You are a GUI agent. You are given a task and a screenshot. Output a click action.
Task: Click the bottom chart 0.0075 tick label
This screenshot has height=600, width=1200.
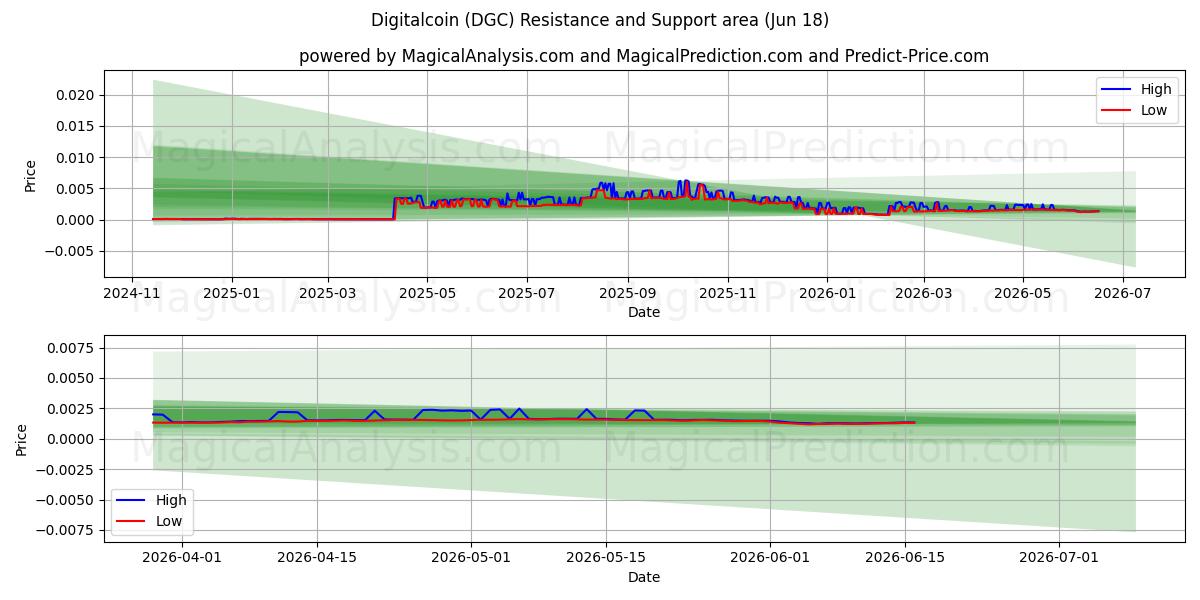tap(71, 348)
